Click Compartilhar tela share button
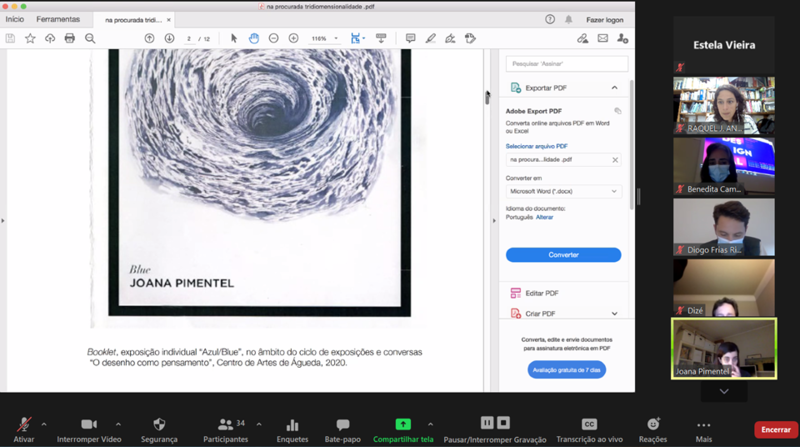Image resolution: width=800 pixels, height=447 pixels. 403,430
